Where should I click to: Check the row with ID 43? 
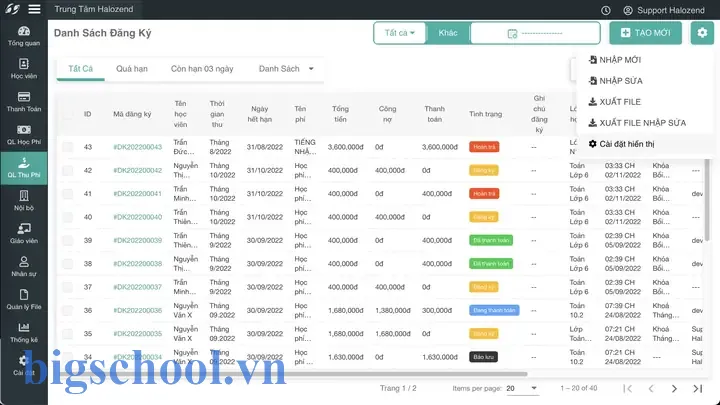(x=68, y=147)
